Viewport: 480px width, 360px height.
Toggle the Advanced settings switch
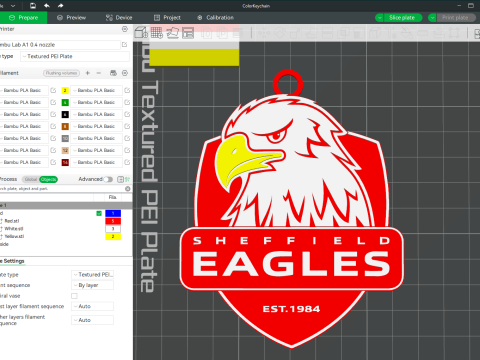point(108,179)
